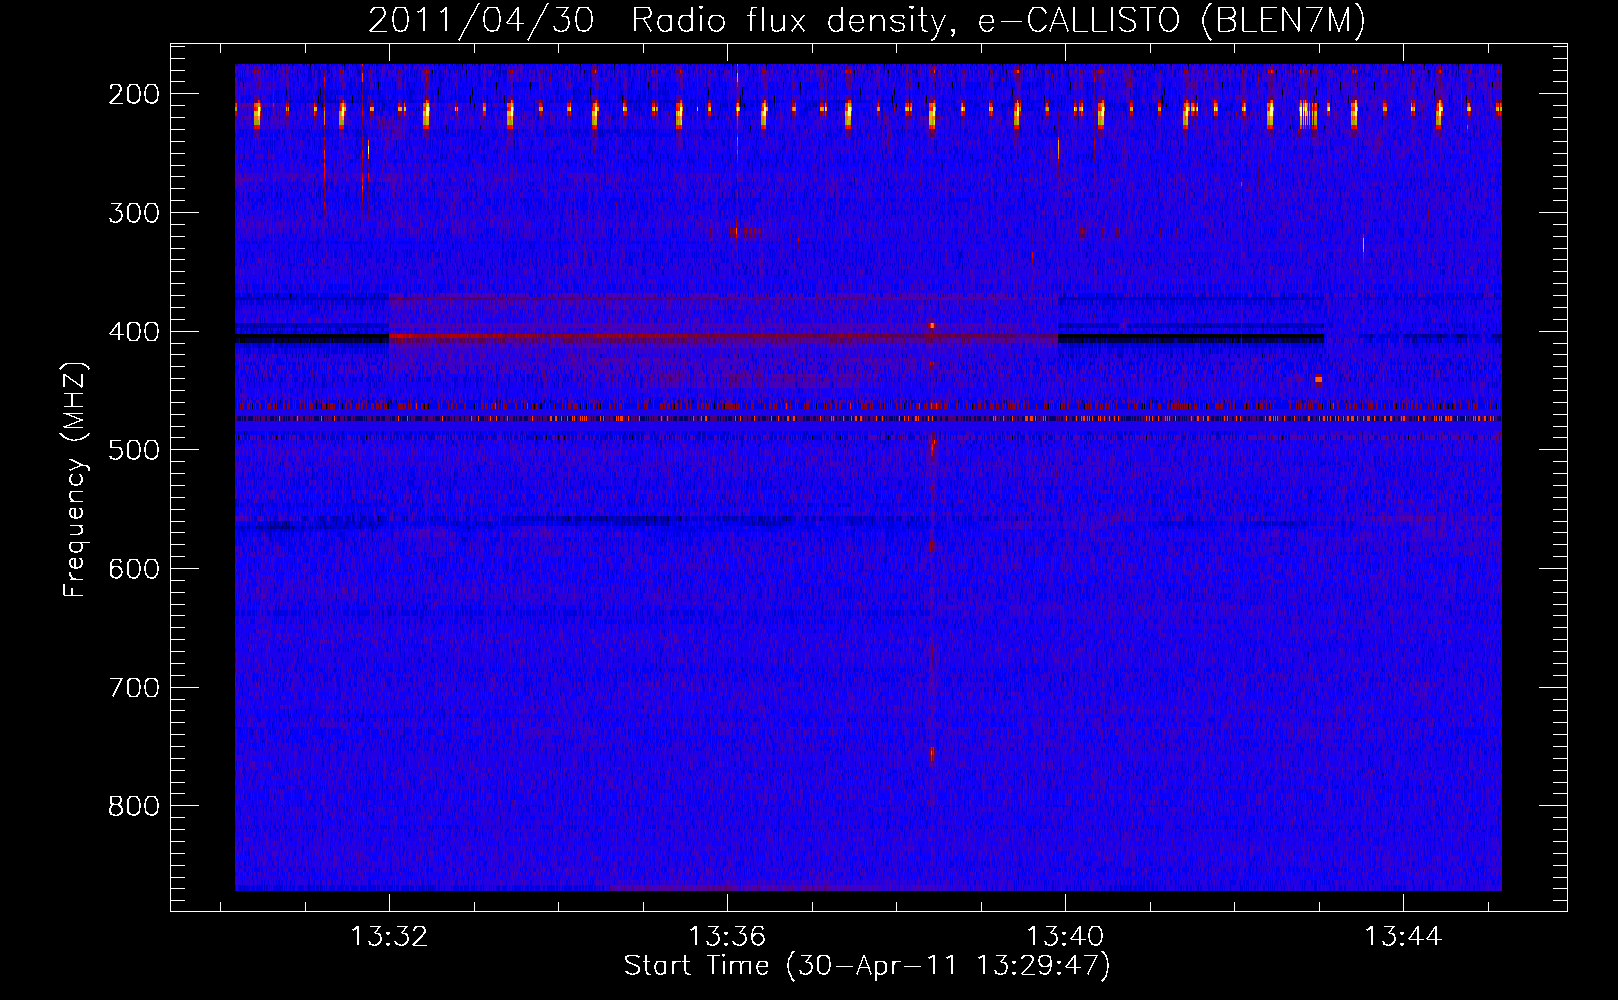Click the bright red spot near 440 MHz
Screen dimensions: 1618x1000
1318,380
